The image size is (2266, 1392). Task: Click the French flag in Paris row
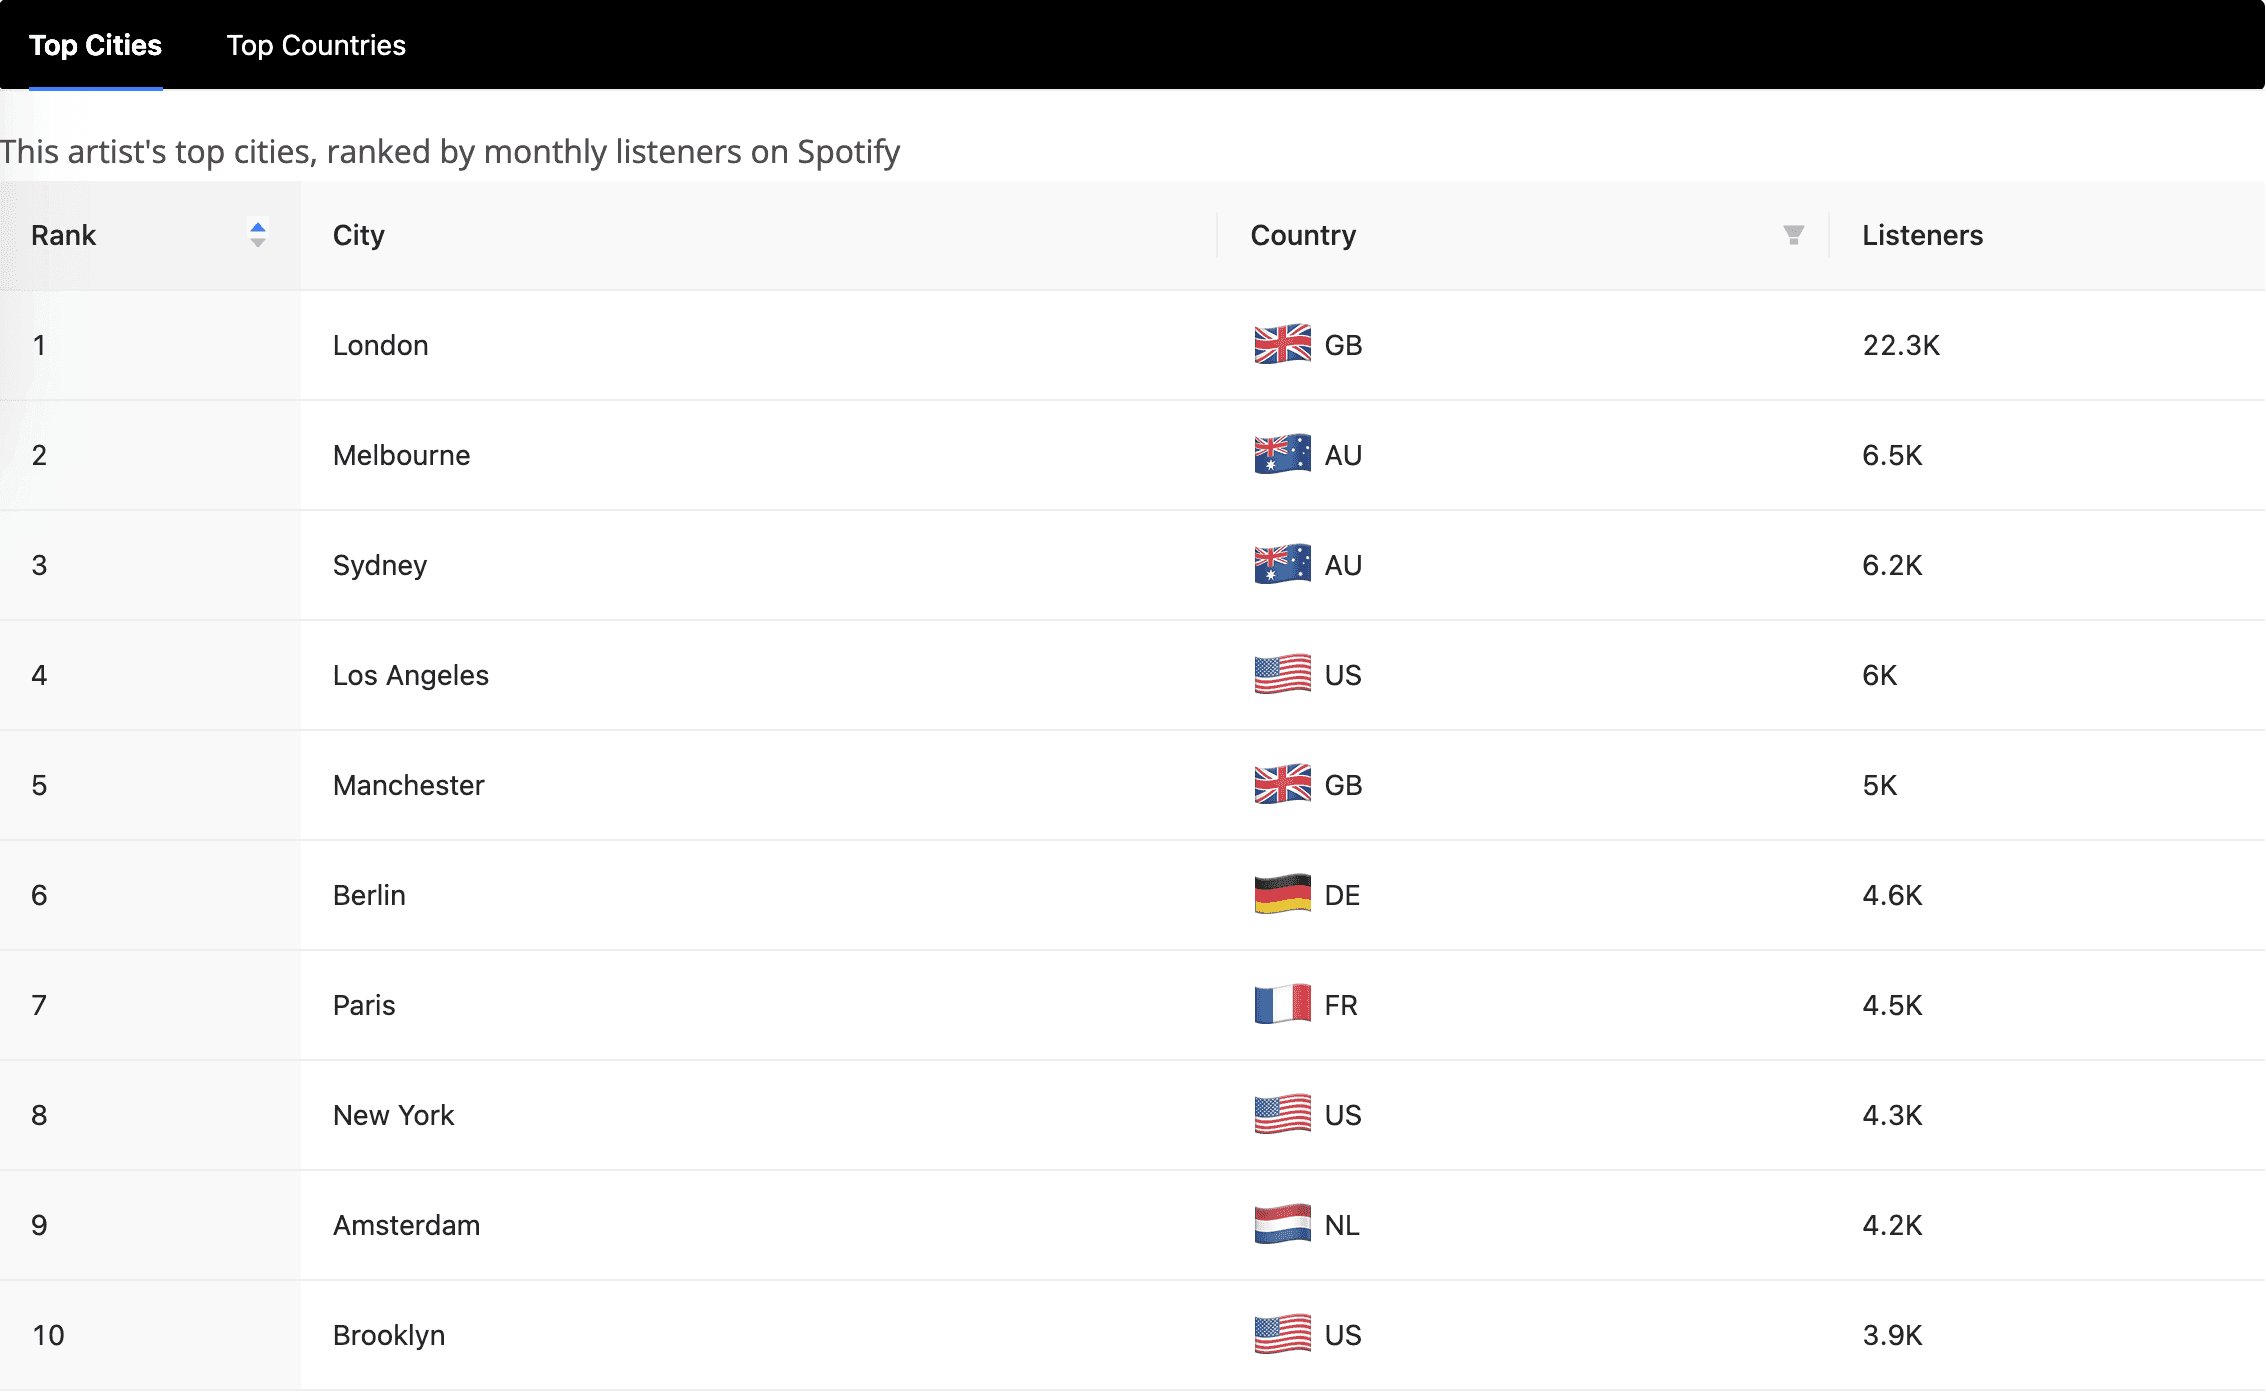(1282, 1005)
